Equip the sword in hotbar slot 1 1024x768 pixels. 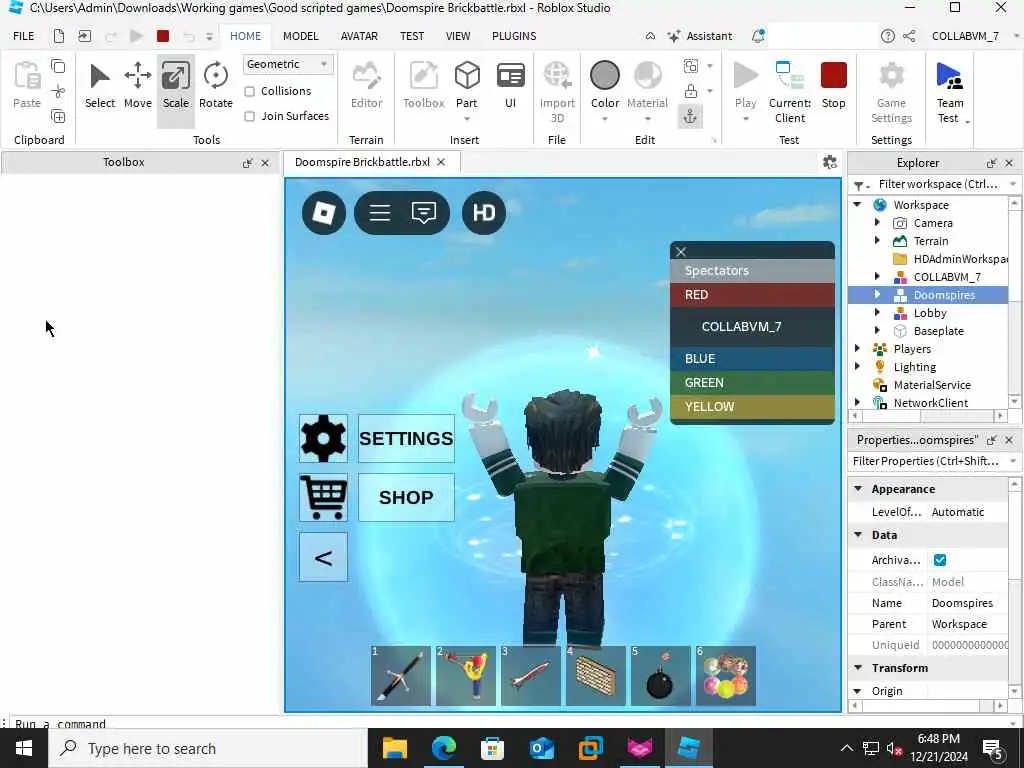click(401, 676)
